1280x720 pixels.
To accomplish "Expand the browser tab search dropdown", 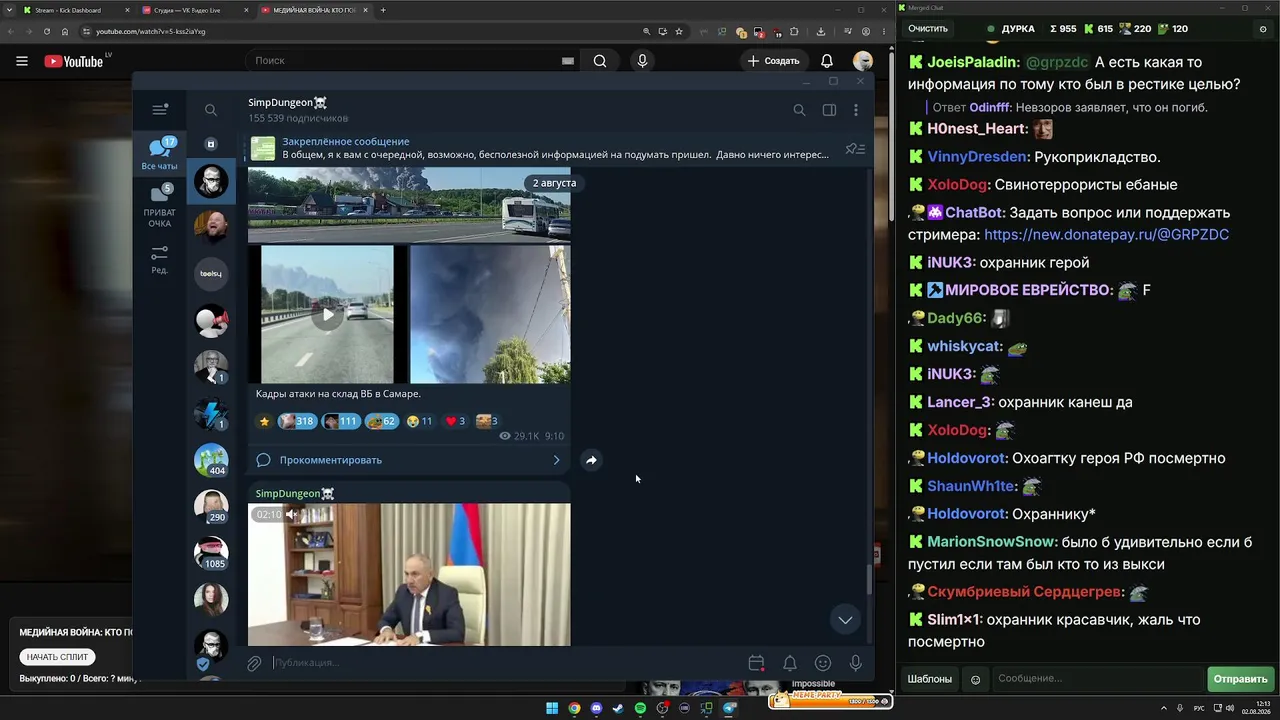I will pos(9,10).
